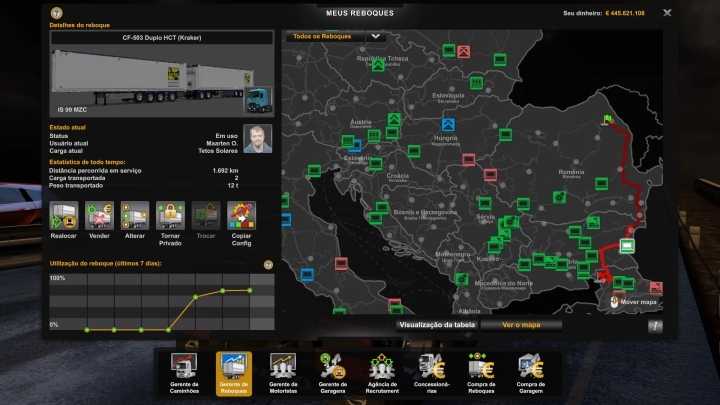Click the driver Maarten O. portrait
This screenshot has height=405, width=720.
pos(258,139)
